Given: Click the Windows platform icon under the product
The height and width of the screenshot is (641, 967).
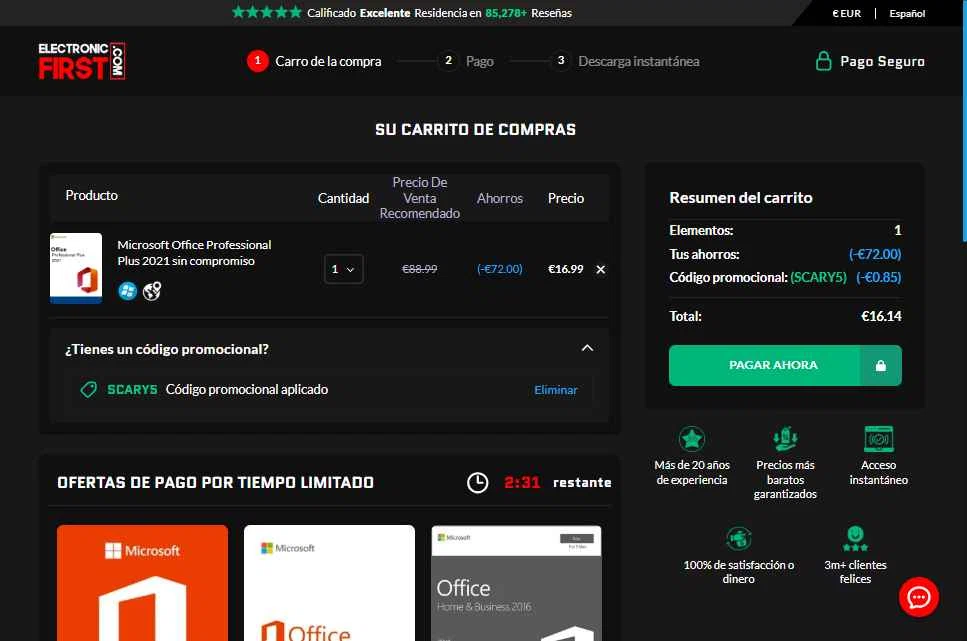Looking at the screenshot, I should (128, 291).
